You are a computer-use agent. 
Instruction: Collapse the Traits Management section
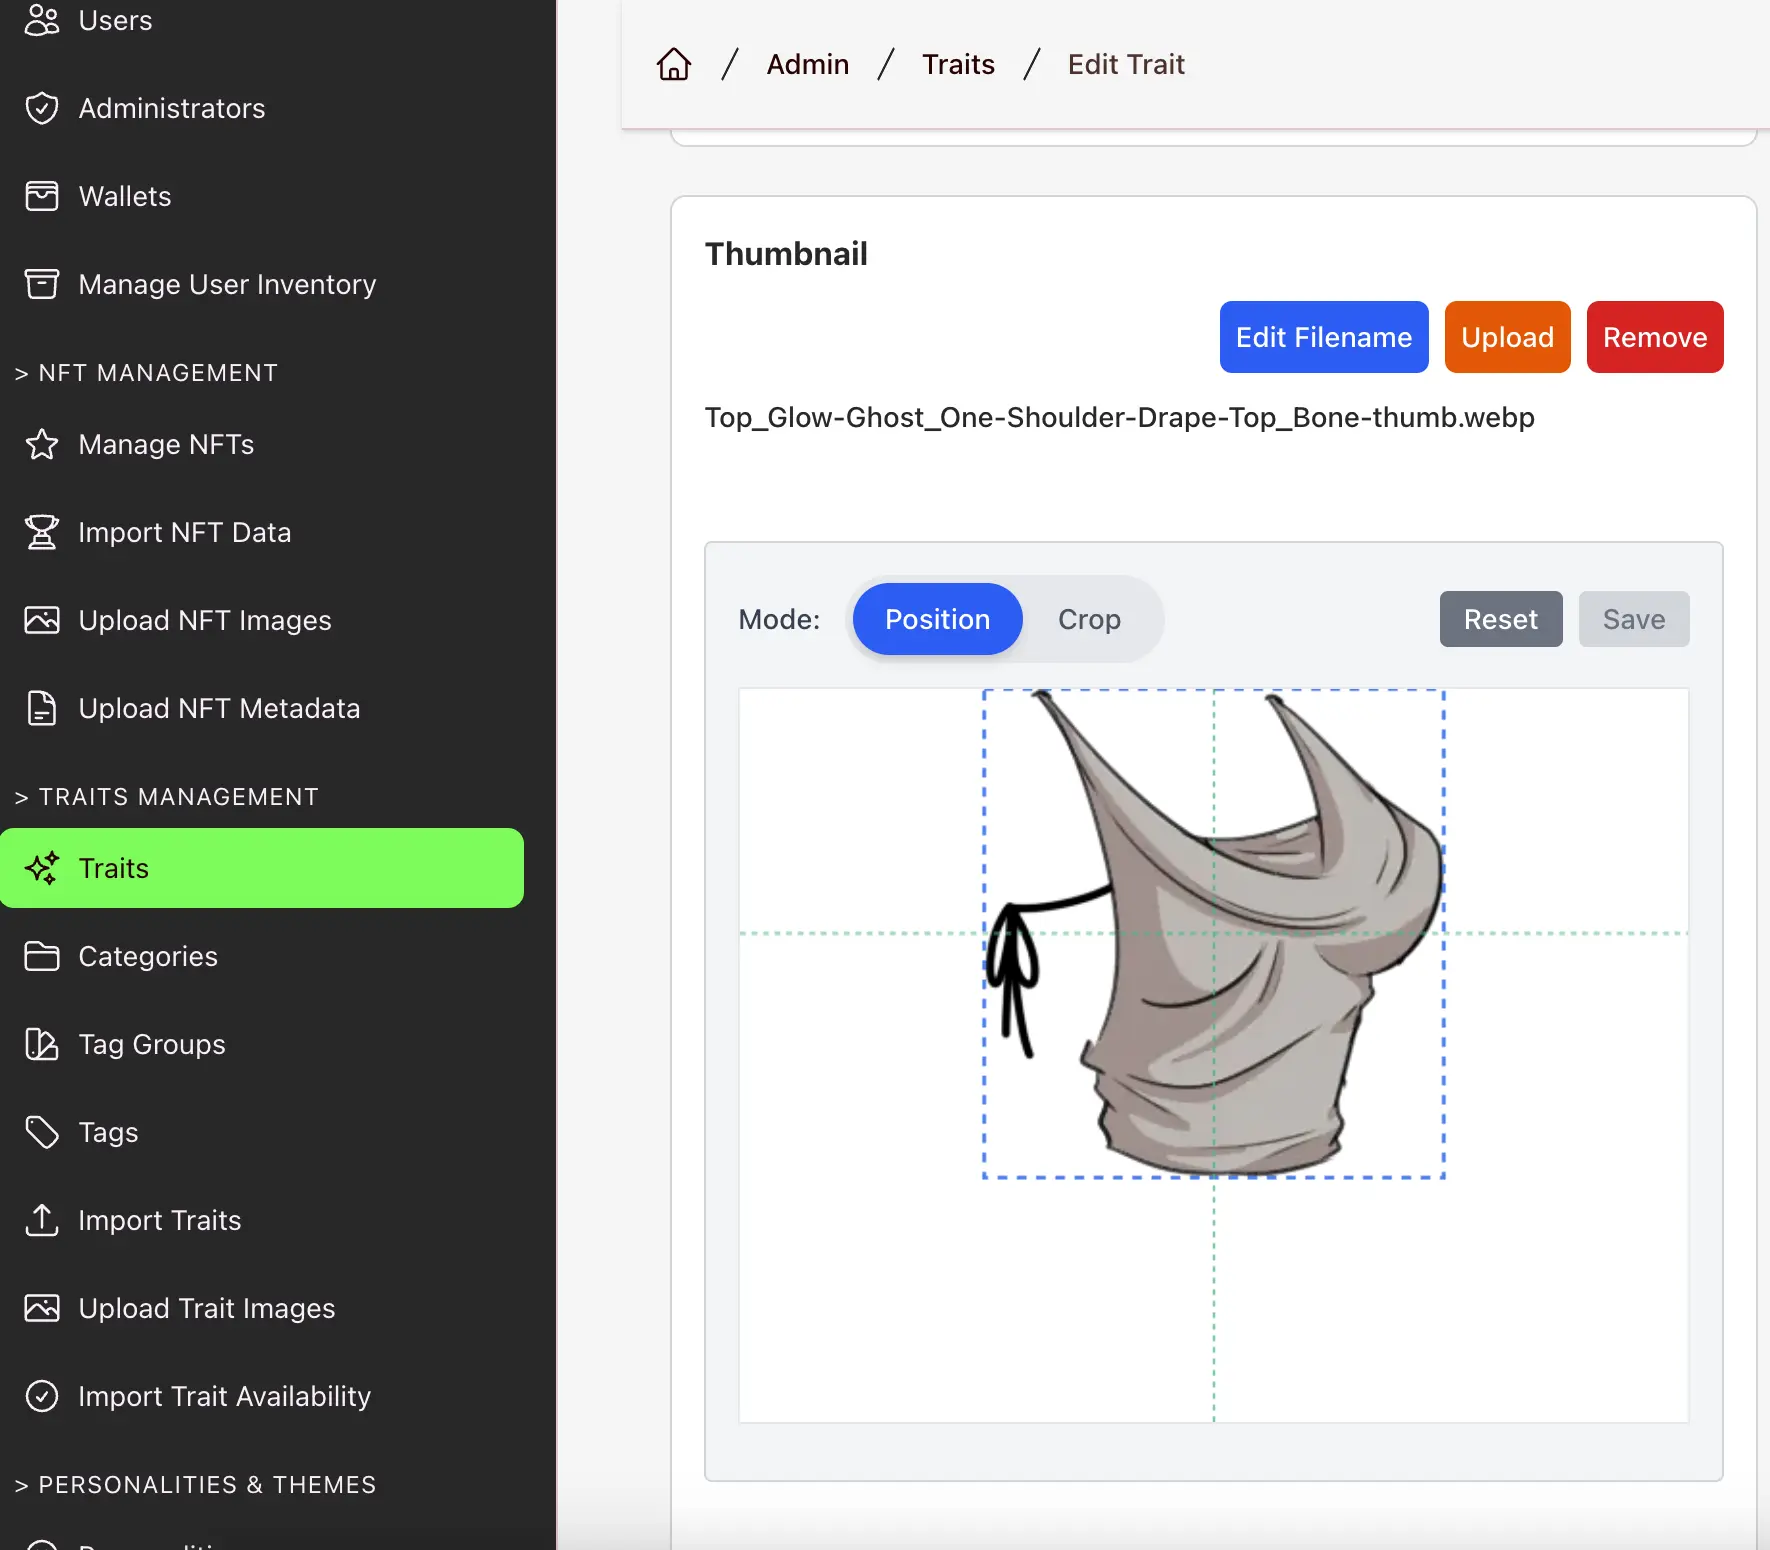[167, 797]
